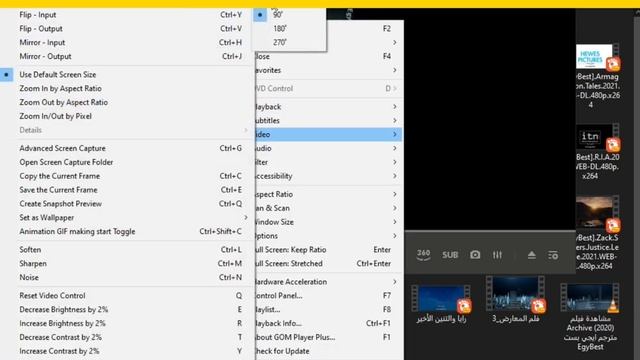The image size is (640, 360).
Task: Expand the Accessibility submenu
Action: pos(328,176)
